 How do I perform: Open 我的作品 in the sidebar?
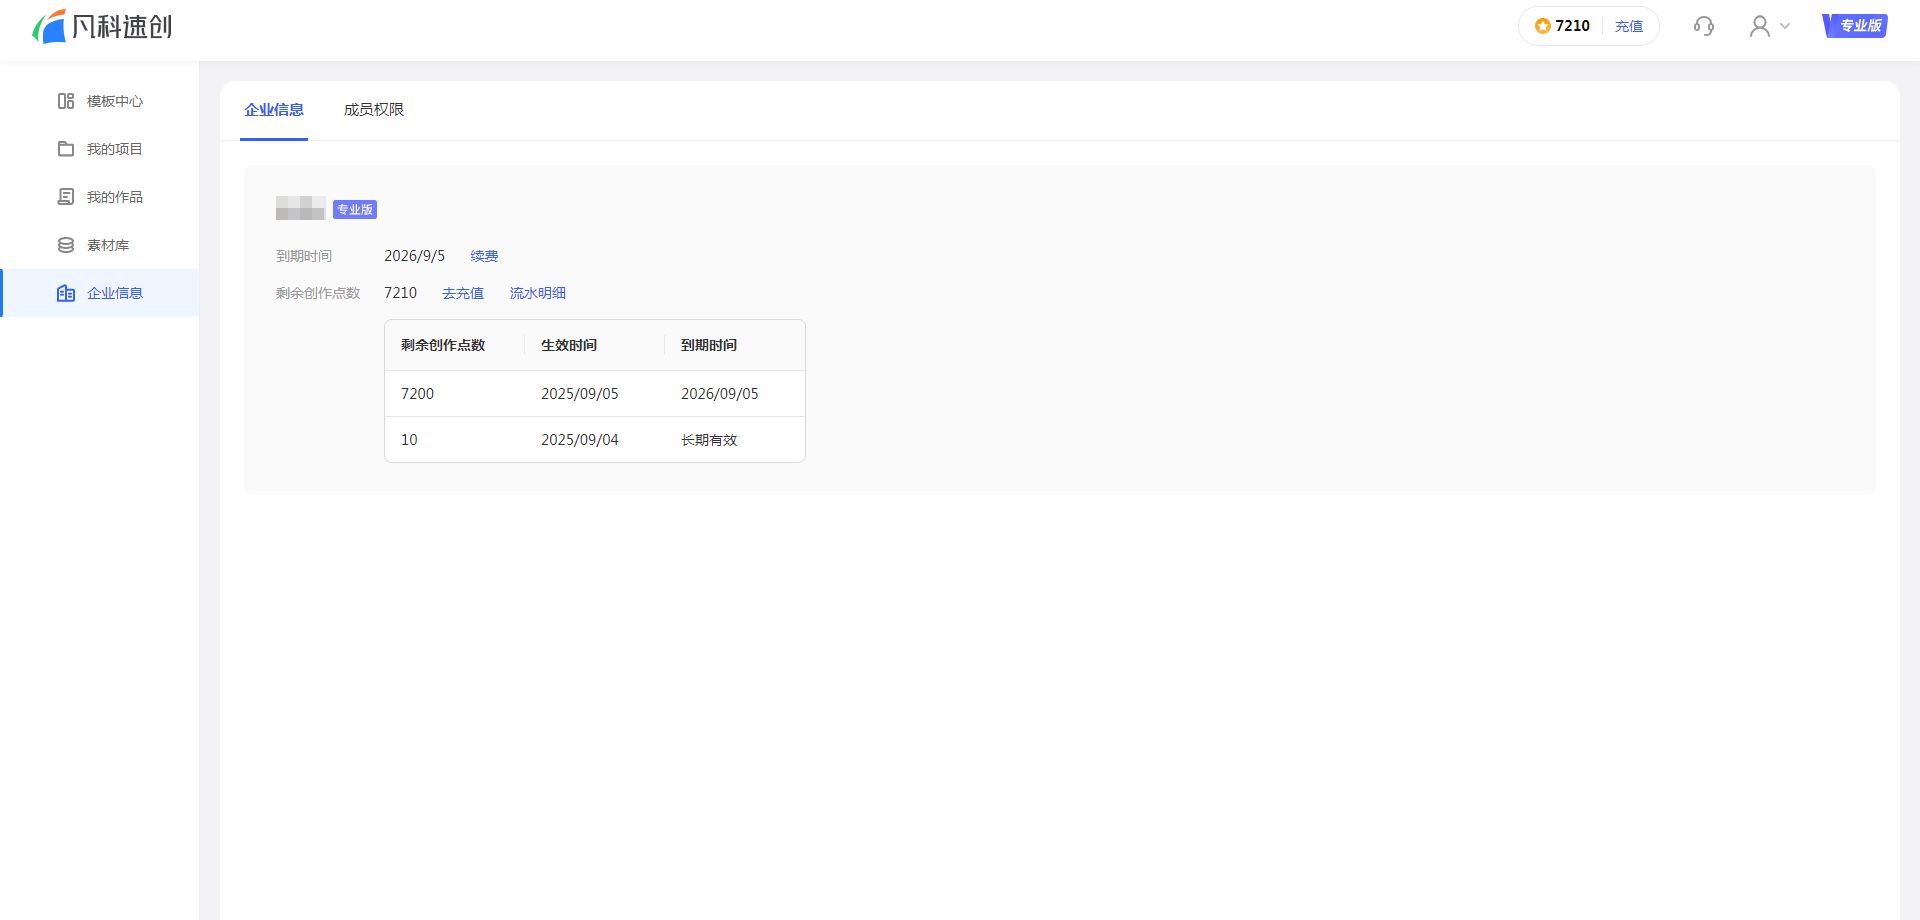coord(100,197)
